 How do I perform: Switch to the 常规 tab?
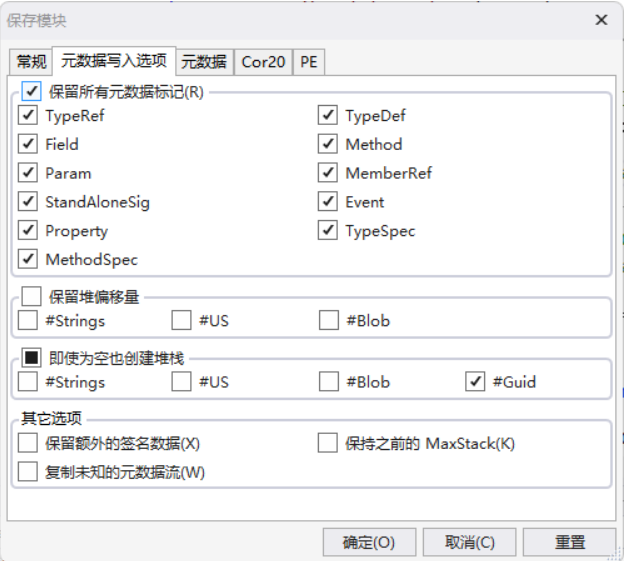tap(31, 62)
